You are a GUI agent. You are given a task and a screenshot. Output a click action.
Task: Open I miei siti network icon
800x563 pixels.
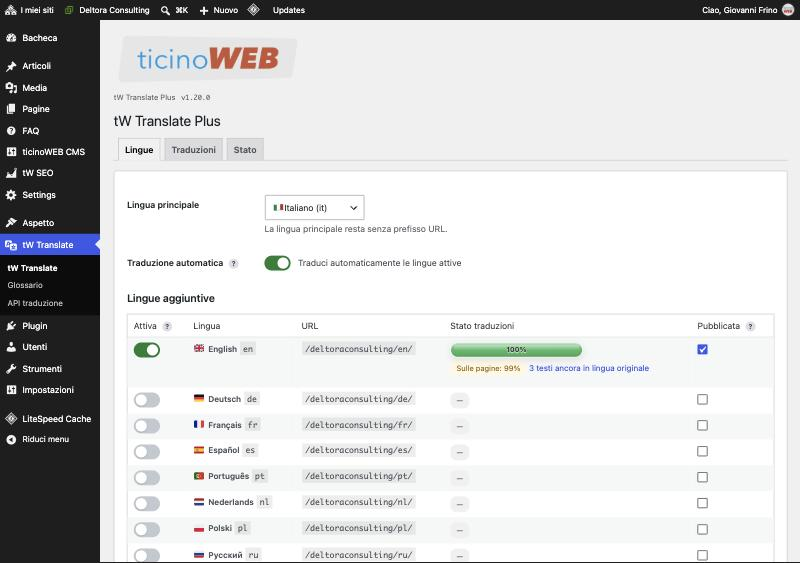click(x=10, y=10)
